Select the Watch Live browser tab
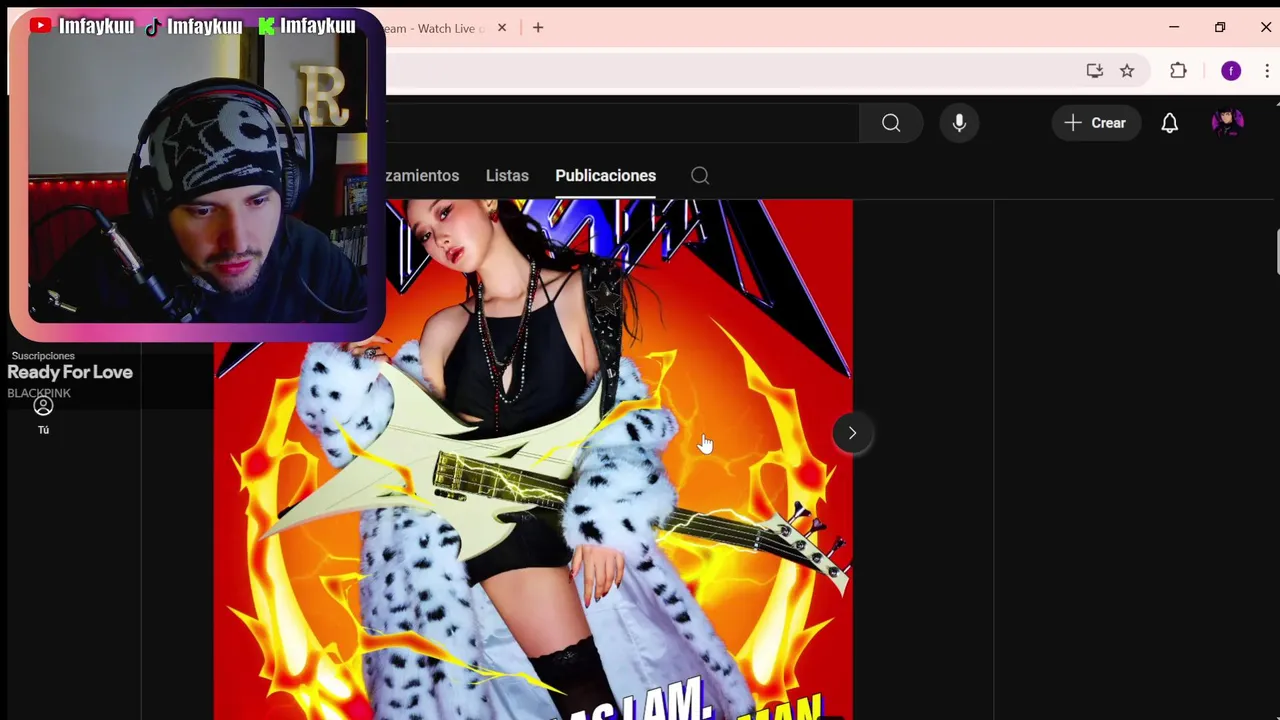This screenshot has width=1280, height=720. (438, 28)
